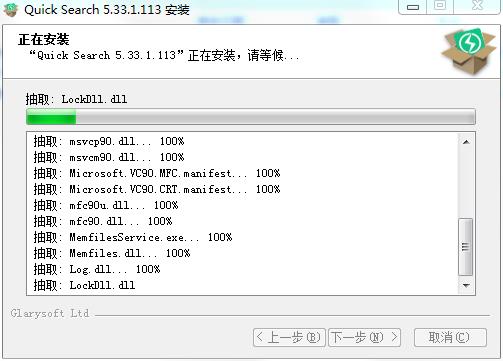Image resolution: width=503 pixels, height=361 pixels.
Task: Click the window title Quick Search 5.33.1.113 安装
Action: pos(107,9)
